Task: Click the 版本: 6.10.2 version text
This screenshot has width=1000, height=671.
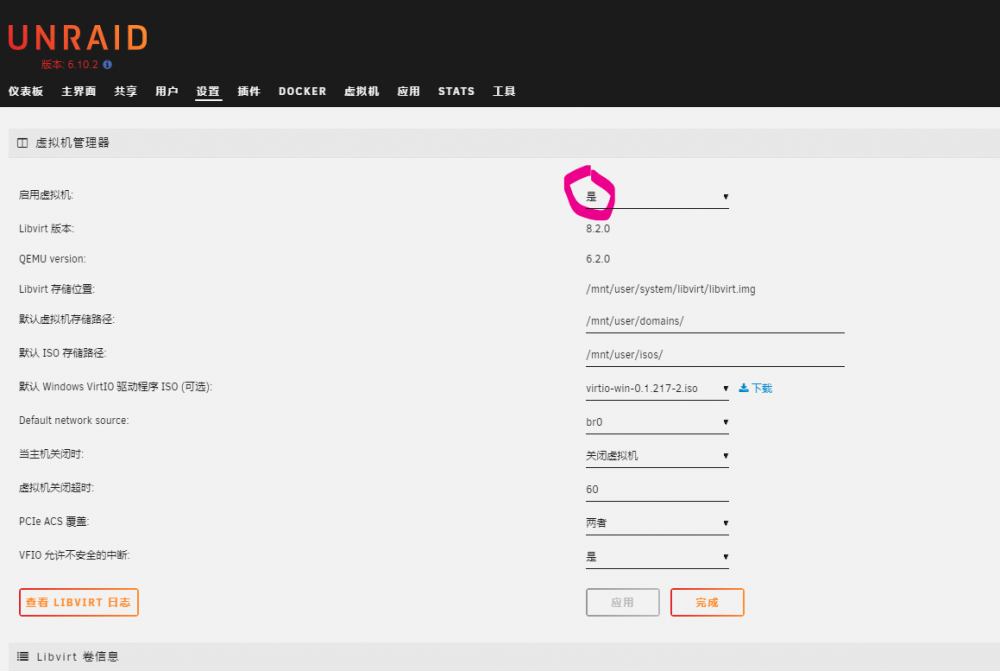Action: (x=70, y=64)
